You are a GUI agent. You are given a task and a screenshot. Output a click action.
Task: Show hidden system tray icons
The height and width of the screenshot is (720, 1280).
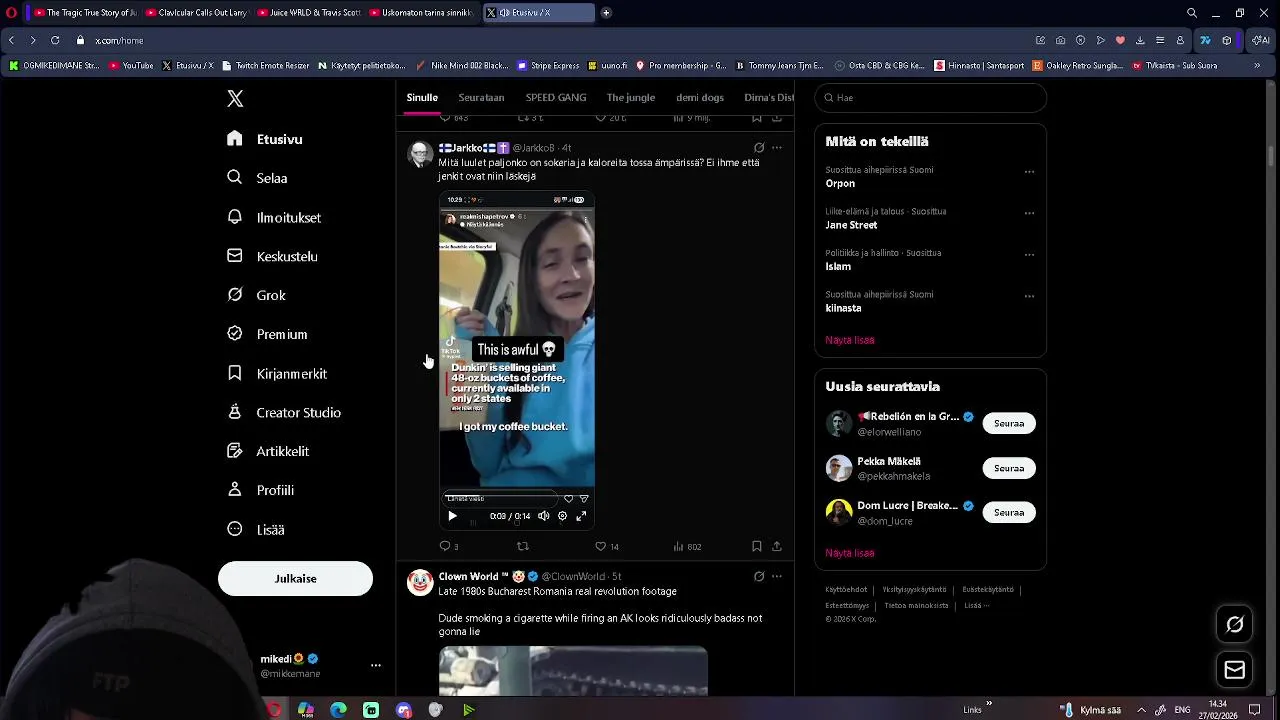point(1141,710)
